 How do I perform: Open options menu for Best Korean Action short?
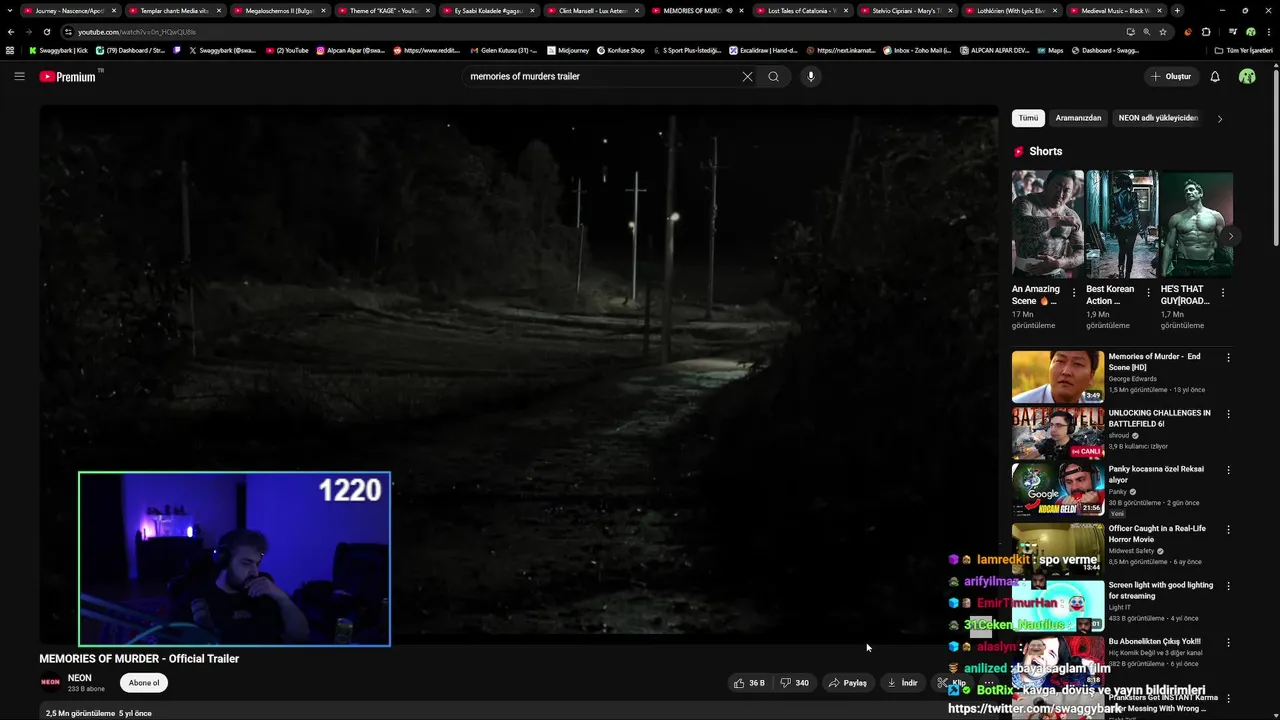click(x=1148, y=293)
